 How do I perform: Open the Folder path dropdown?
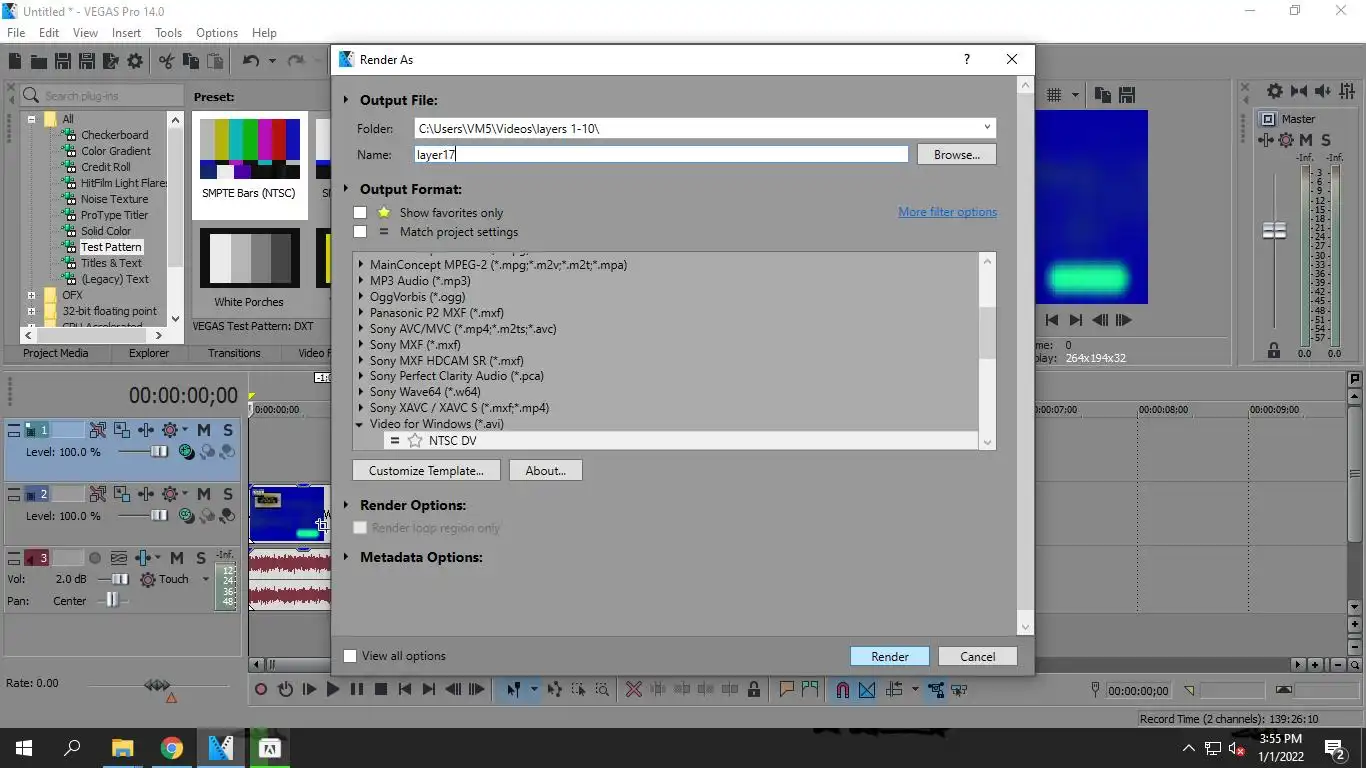(x=986, y=128)
